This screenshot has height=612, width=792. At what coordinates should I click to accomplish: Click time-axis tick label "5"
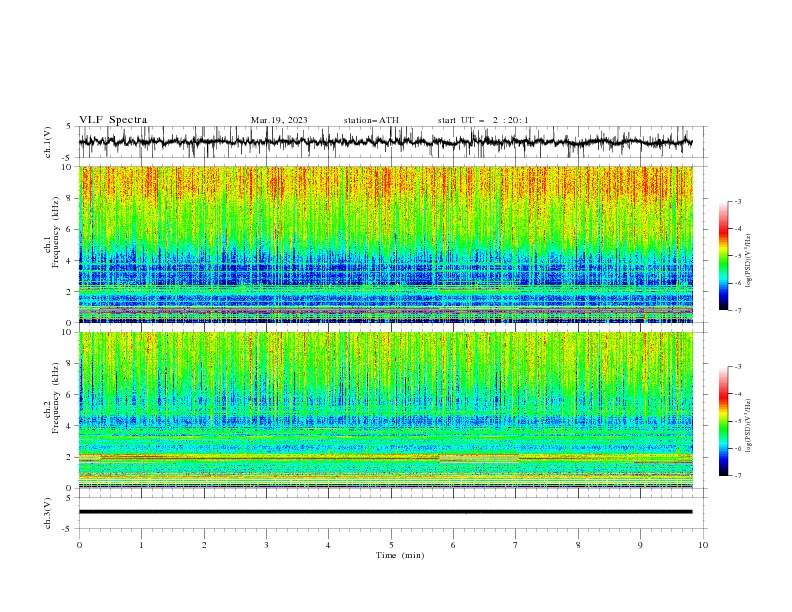coord(391,545)
